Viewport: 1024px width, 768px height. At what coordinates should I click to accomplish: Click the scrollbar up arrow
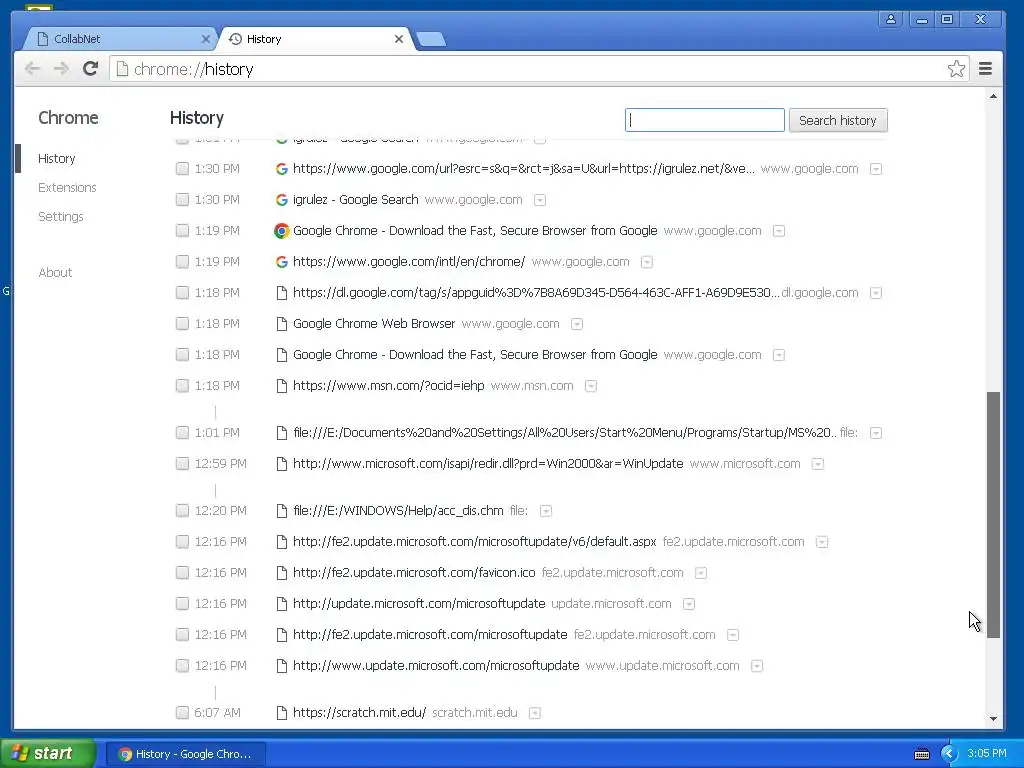point(993,96)
